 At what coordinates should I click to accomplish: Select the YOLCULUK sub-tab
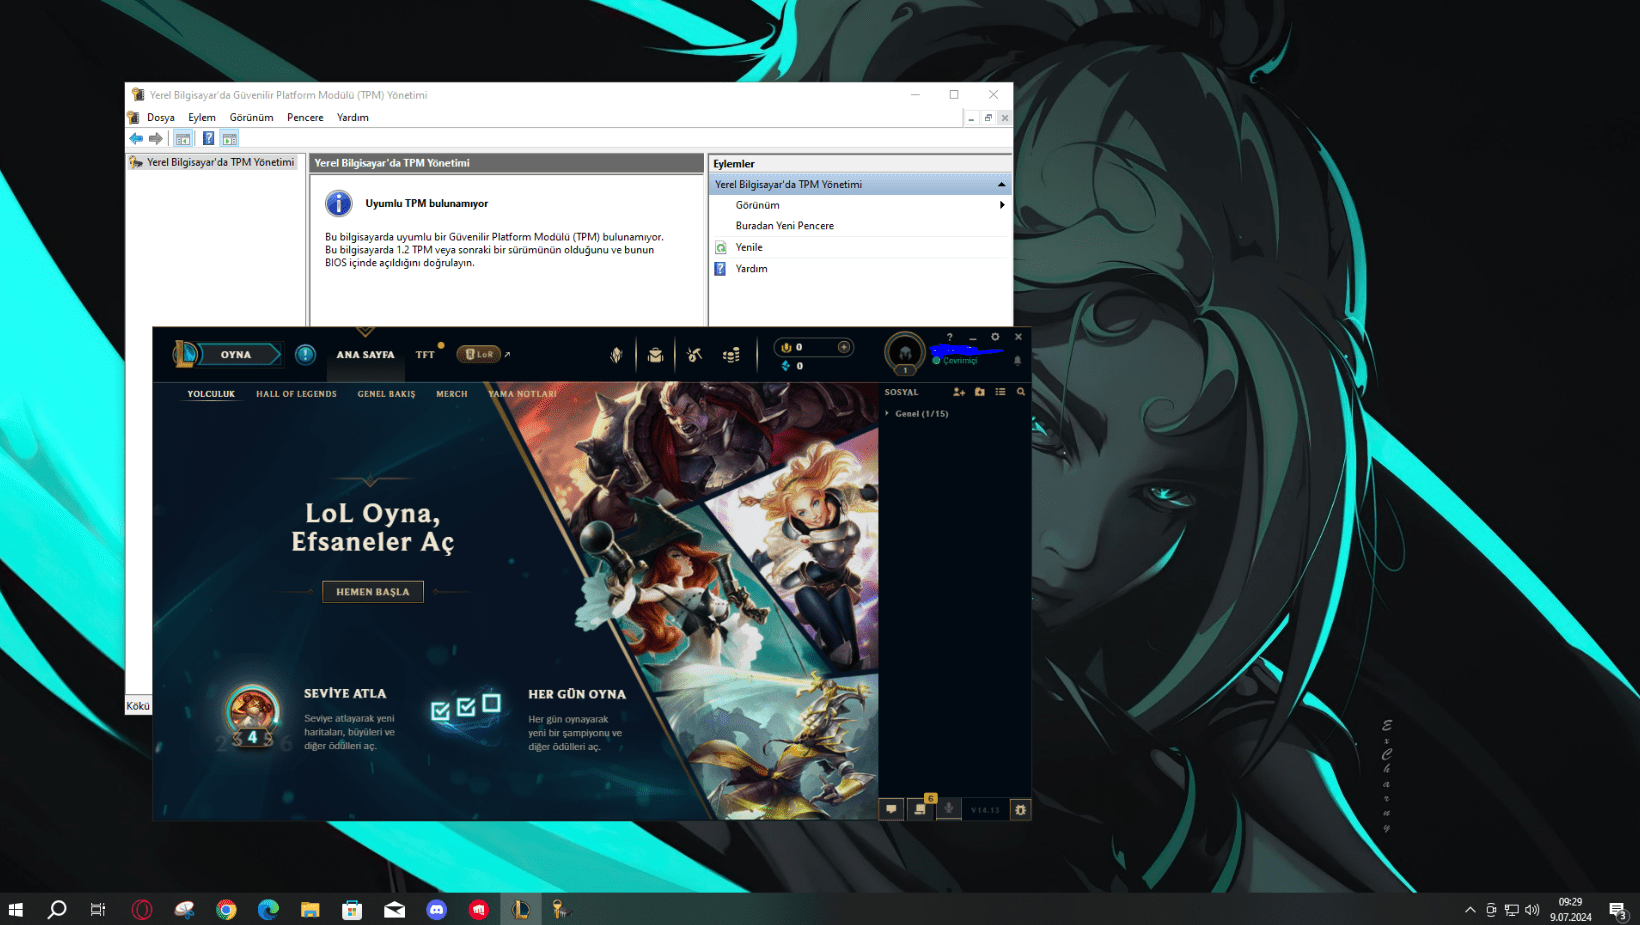tap(211, 394)
